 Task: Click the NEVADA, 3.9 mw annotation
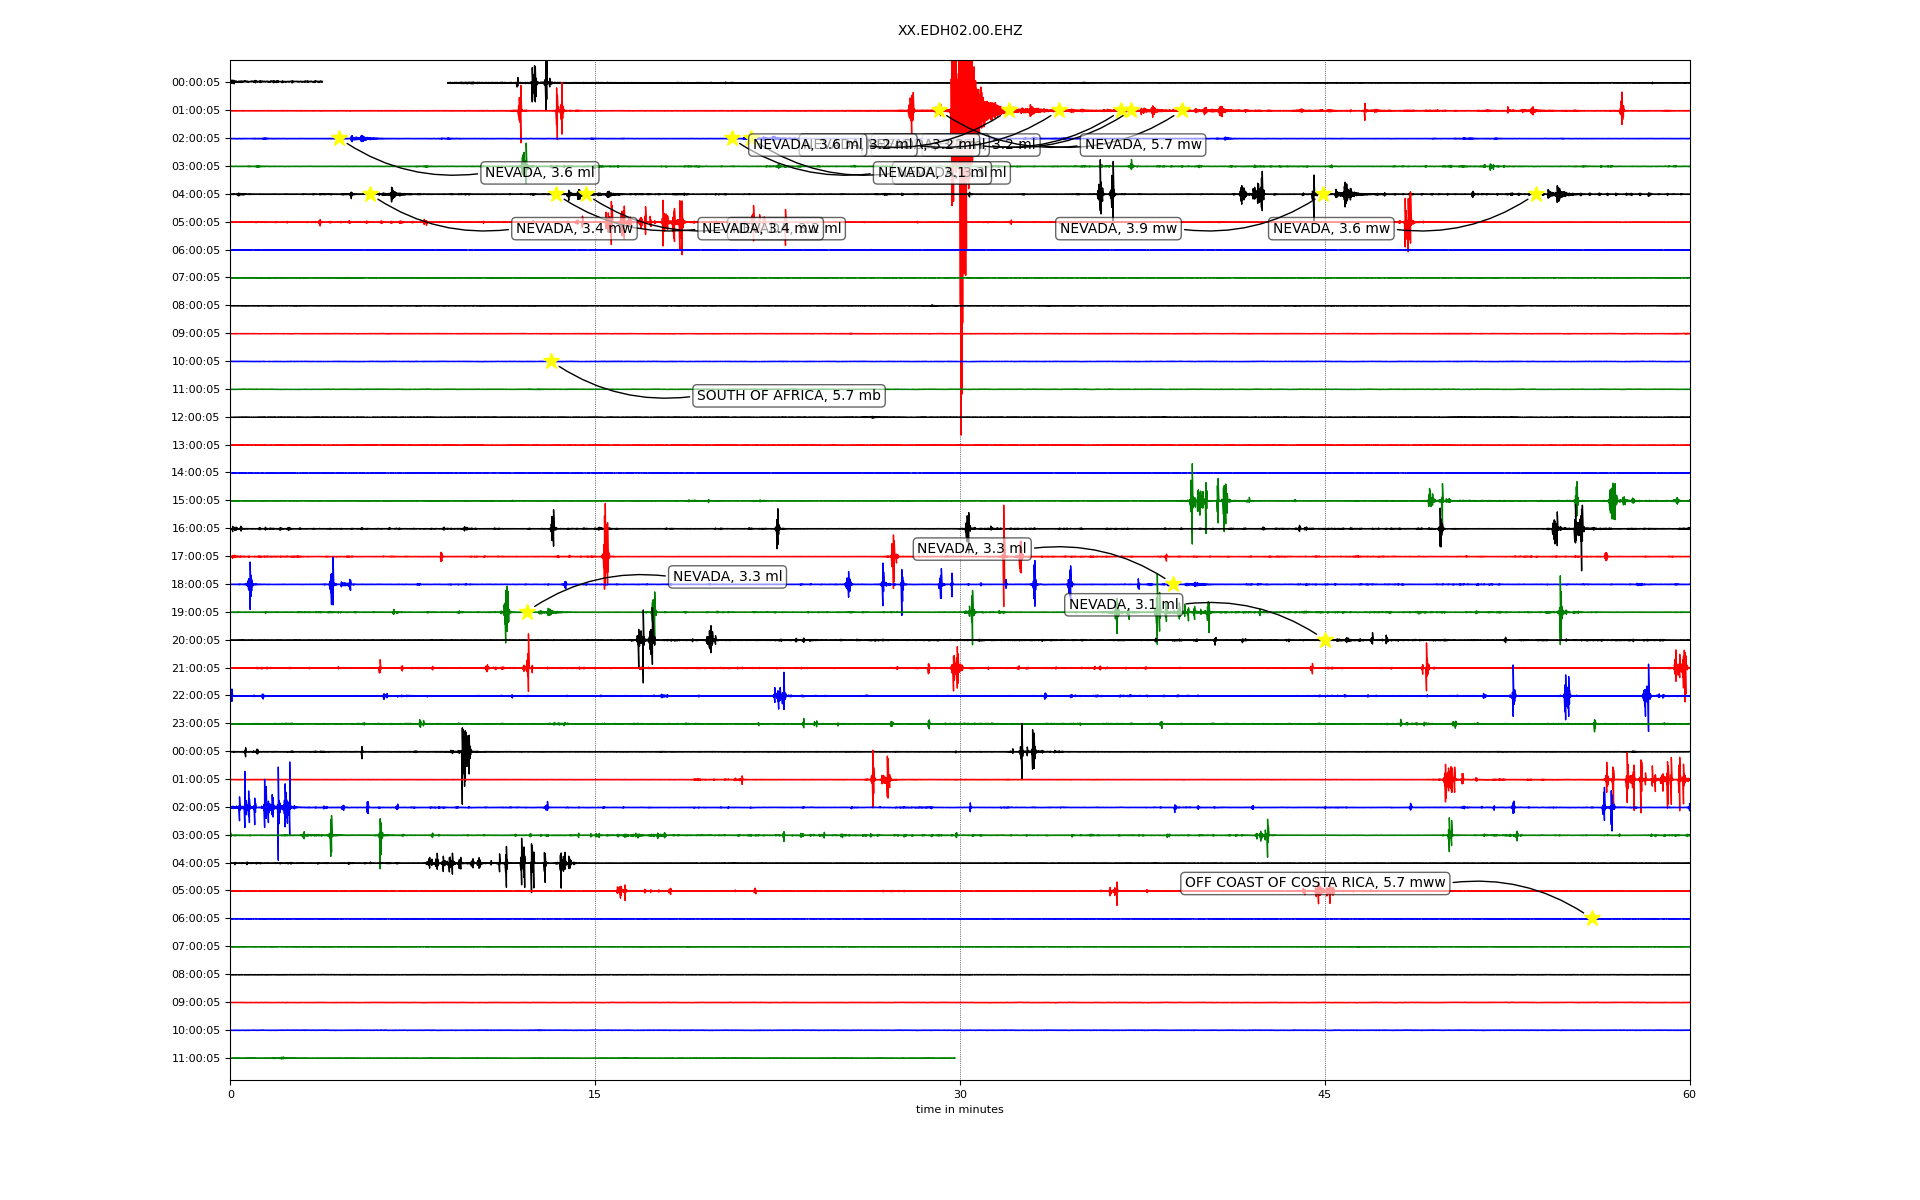pyautogui.click(x=1118, y=229)
